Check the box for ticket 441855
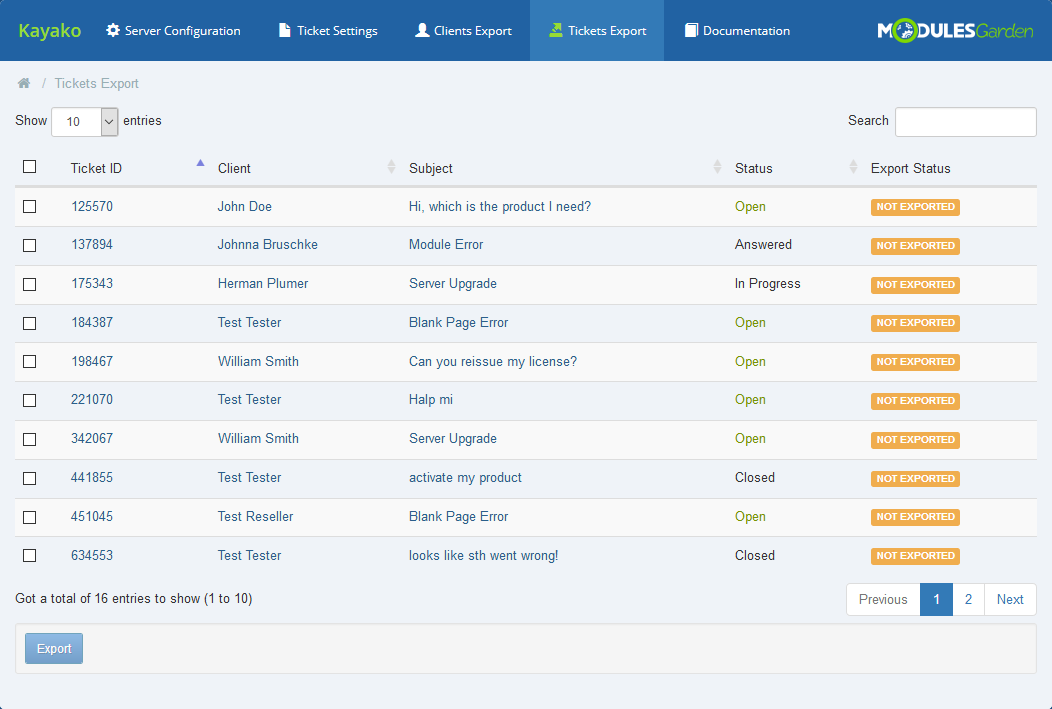 [30, 478]
